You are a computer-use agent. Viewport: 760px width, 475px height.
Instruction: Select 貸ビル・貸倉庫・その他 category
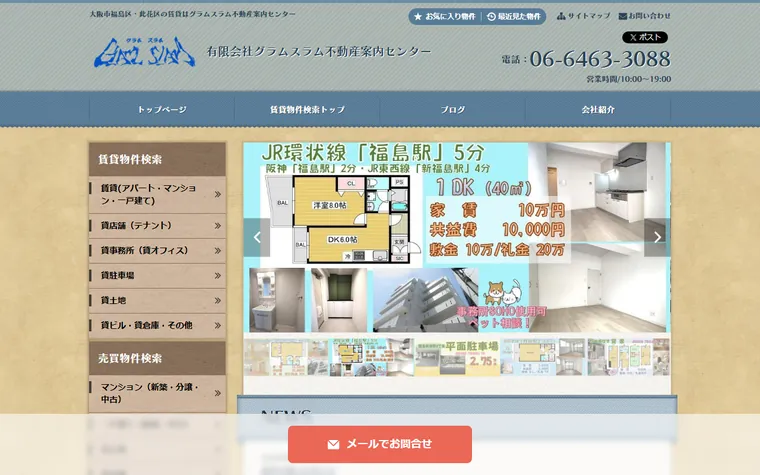click(158, 325)
